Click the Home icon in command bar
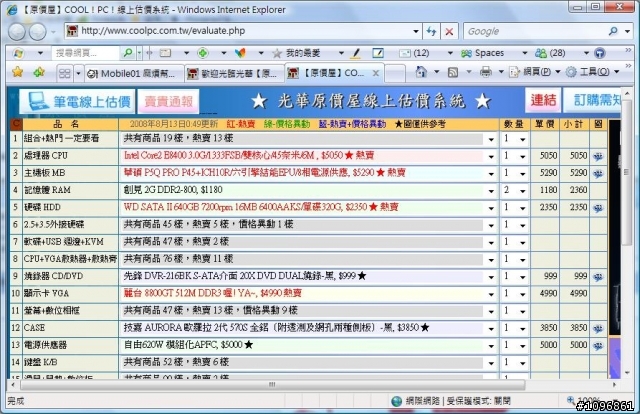Screen dimensions: 640x414 (x=421, y=72)
